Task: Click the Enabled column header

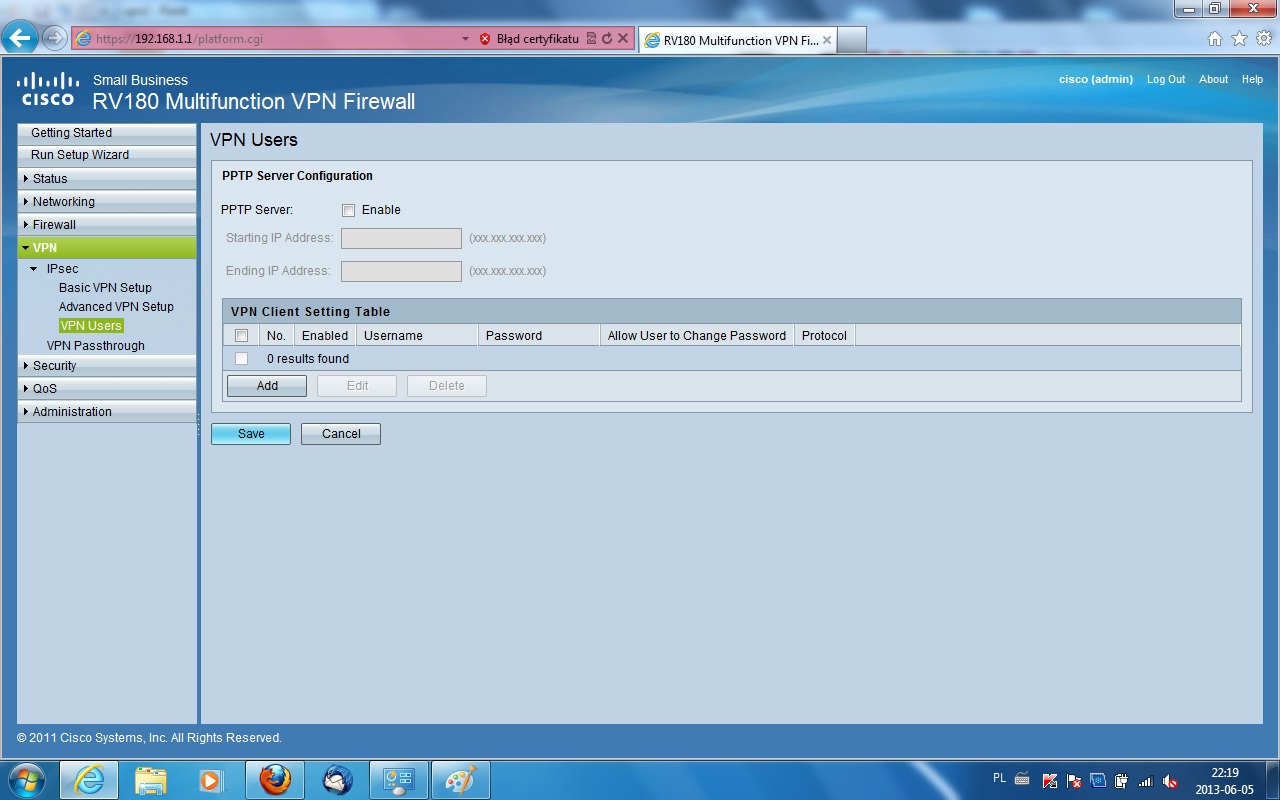Action: pyautogui.click(x=325, y=336)
